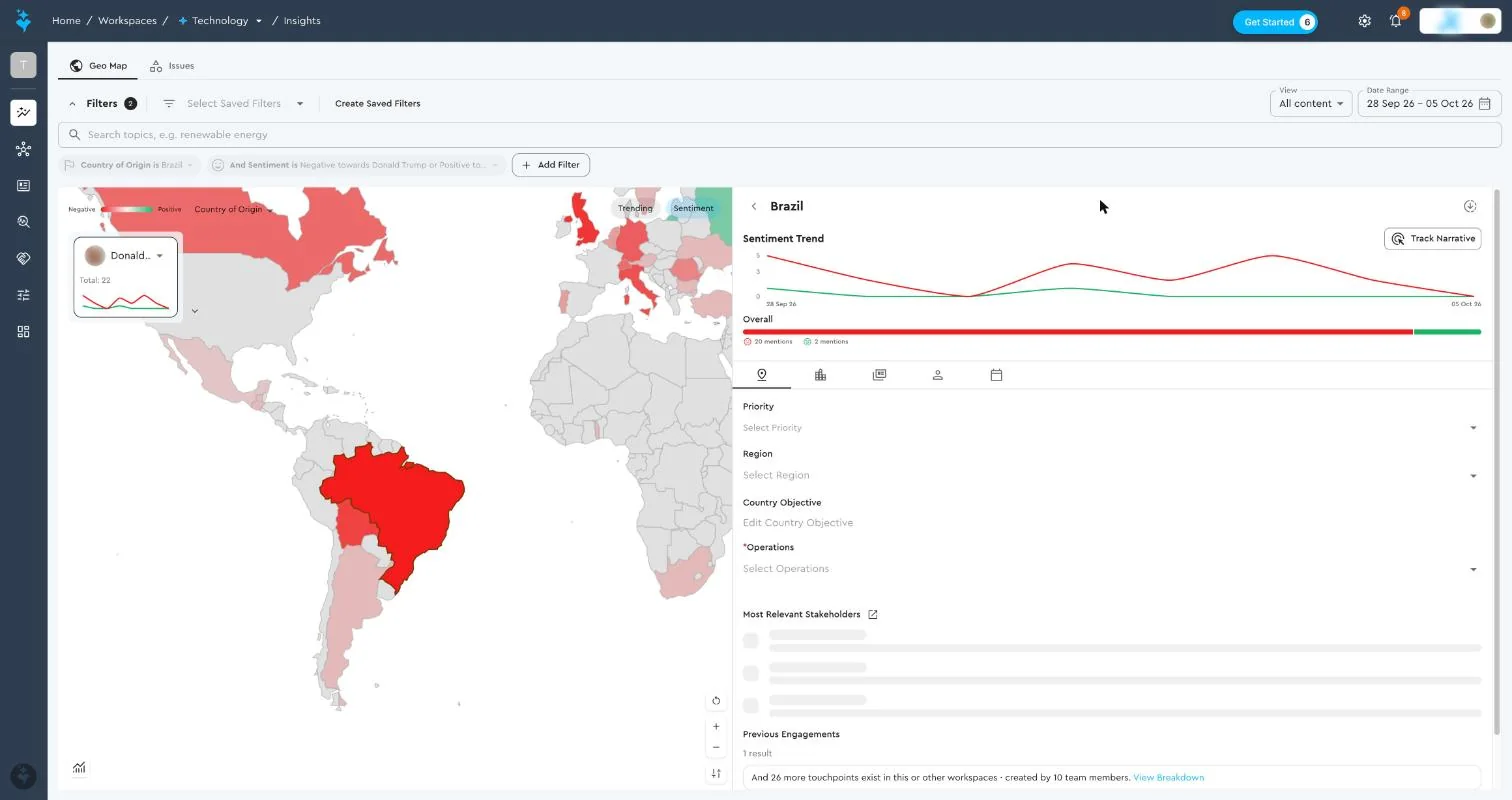This screenshot has width=1512, height=800.
Task: Switch to the Geo Map tab
Action: (x=98, y=66)
